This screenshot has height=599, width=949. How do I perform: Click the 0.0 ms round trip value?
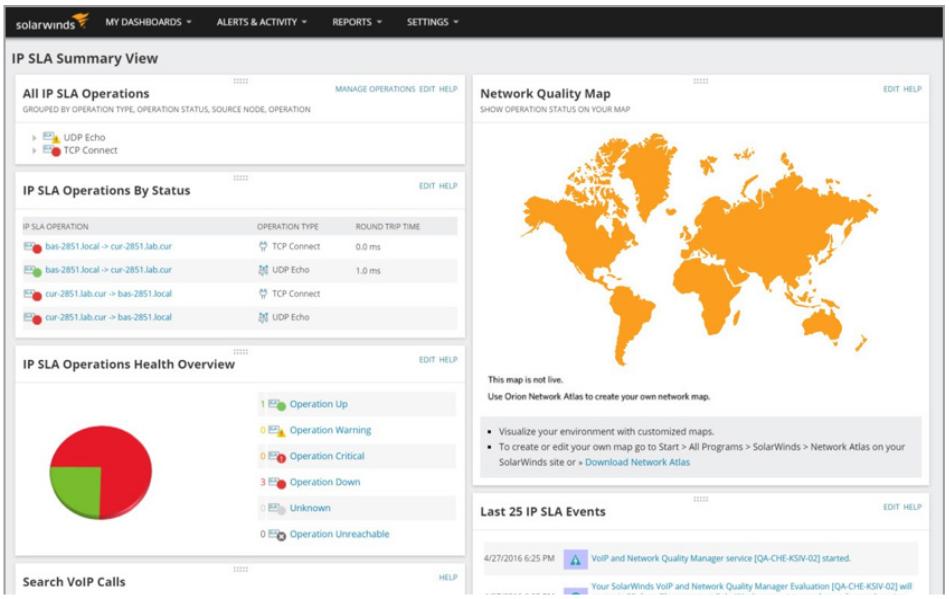pos(368,247)
